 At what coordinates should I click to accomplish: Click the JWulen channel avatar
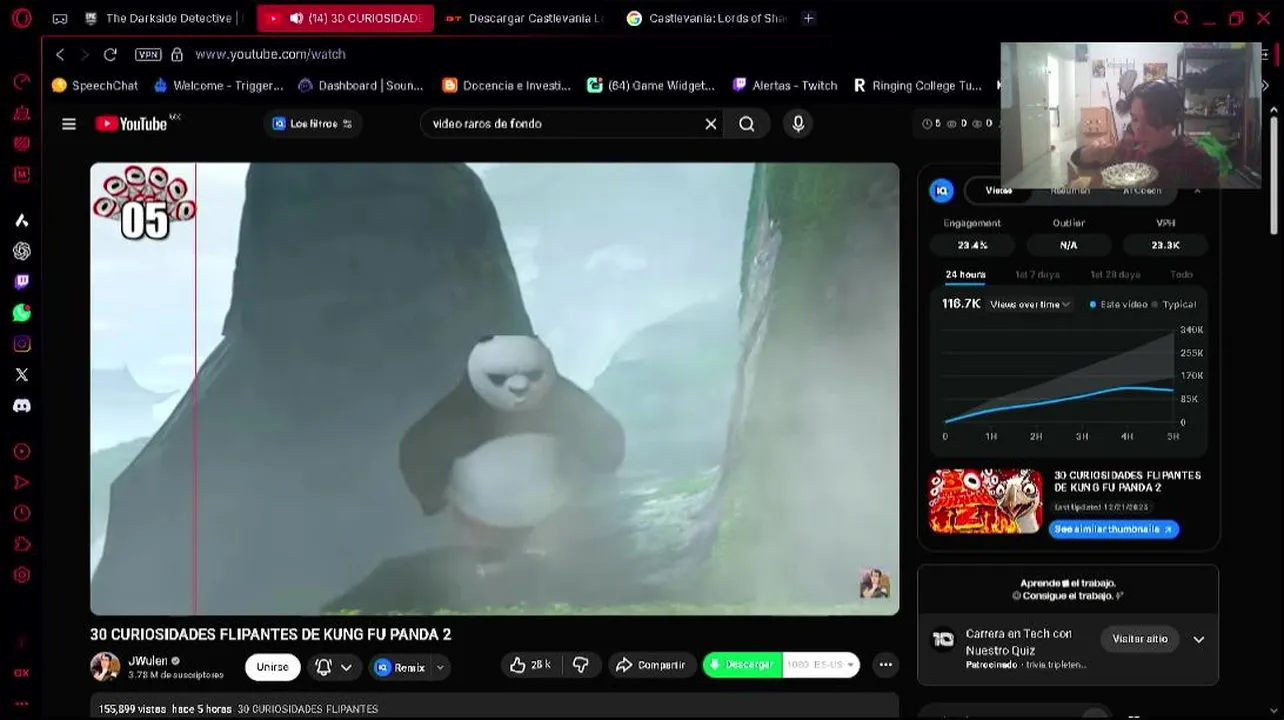[x=105, y=667]
